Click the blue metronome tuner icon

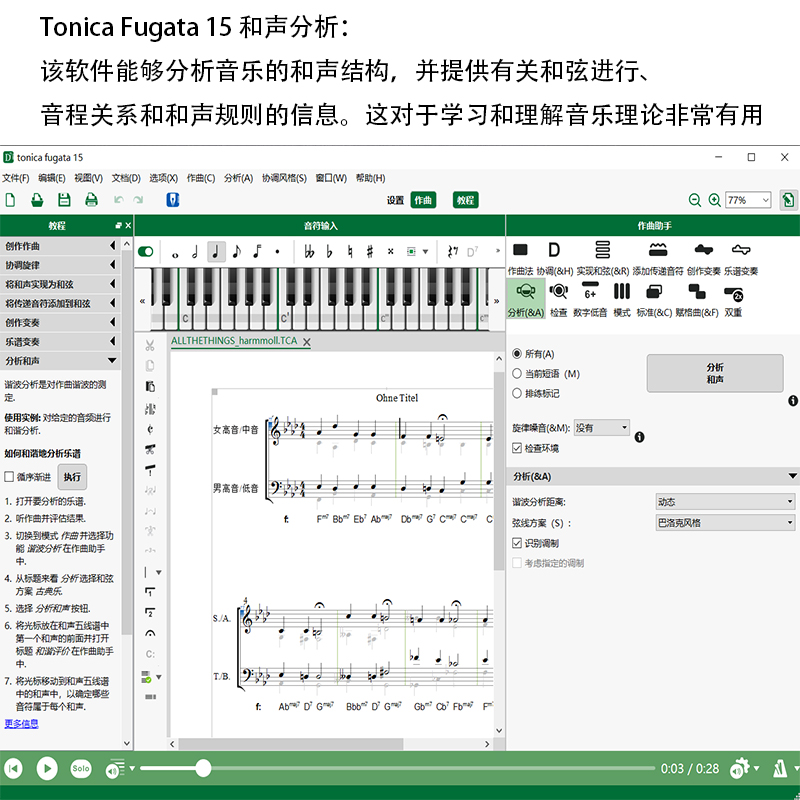click(x=173, y=200)
